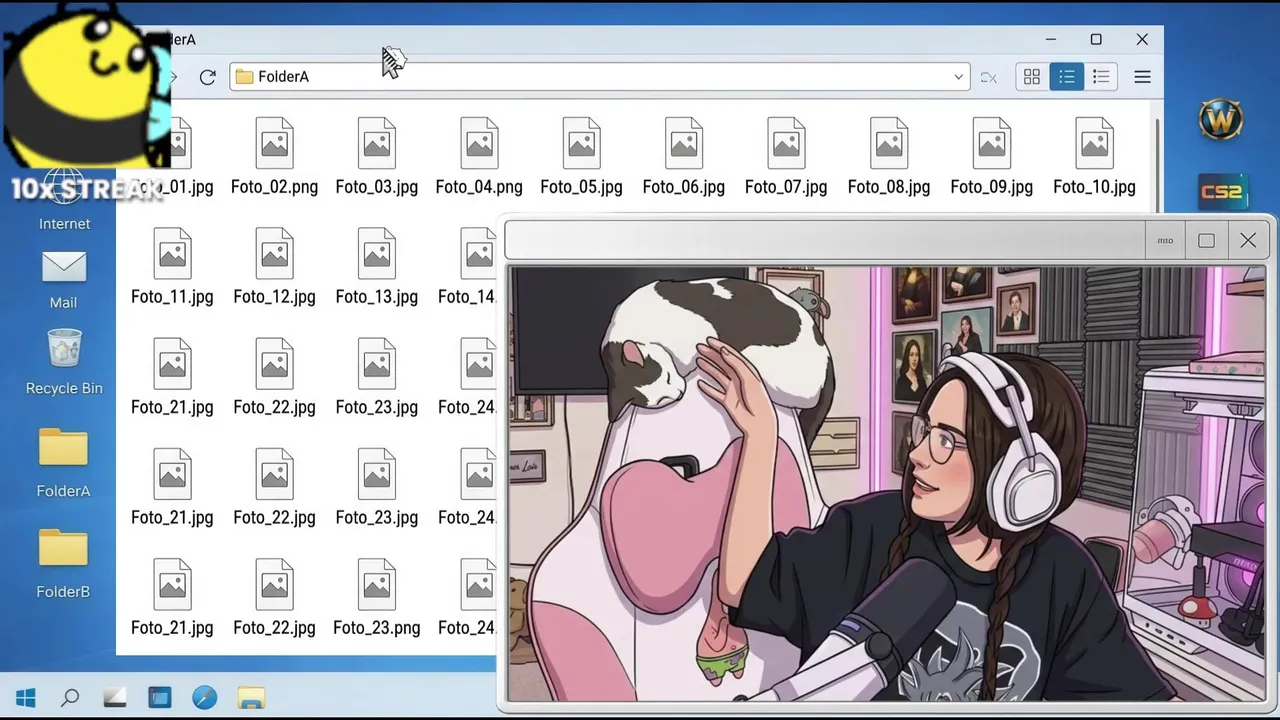Close the picture viewer window

click(1248, 241)
